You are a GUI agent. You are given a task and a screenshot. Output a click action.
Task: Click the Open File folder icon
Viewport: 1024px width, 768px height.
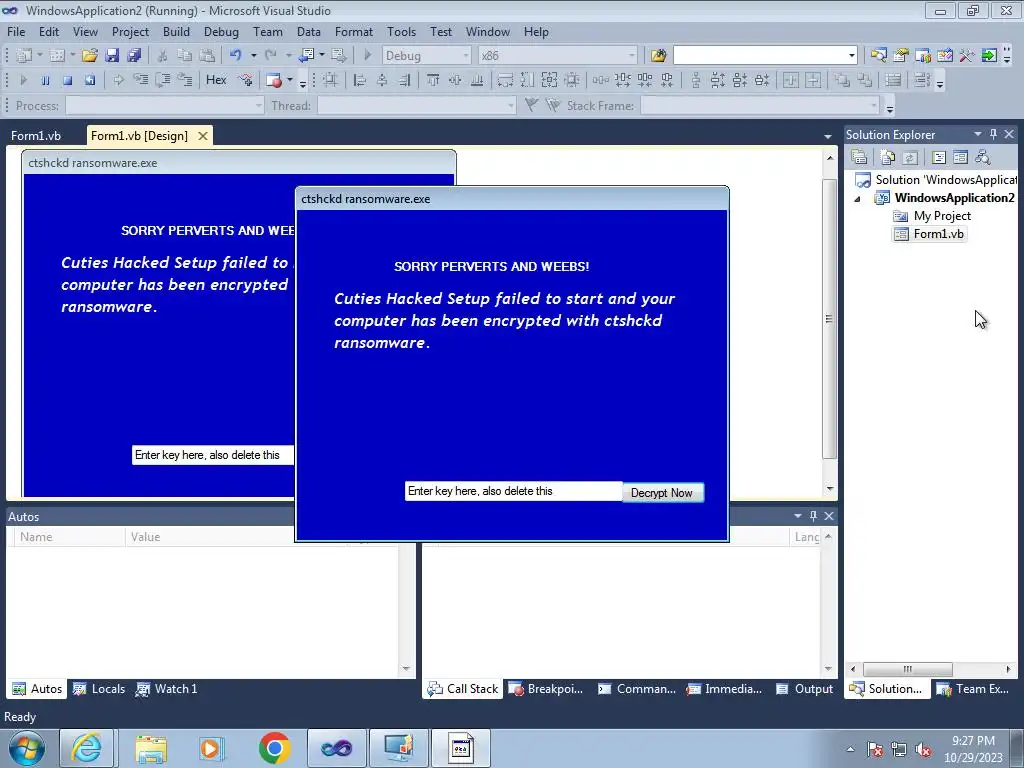[89, 56]
